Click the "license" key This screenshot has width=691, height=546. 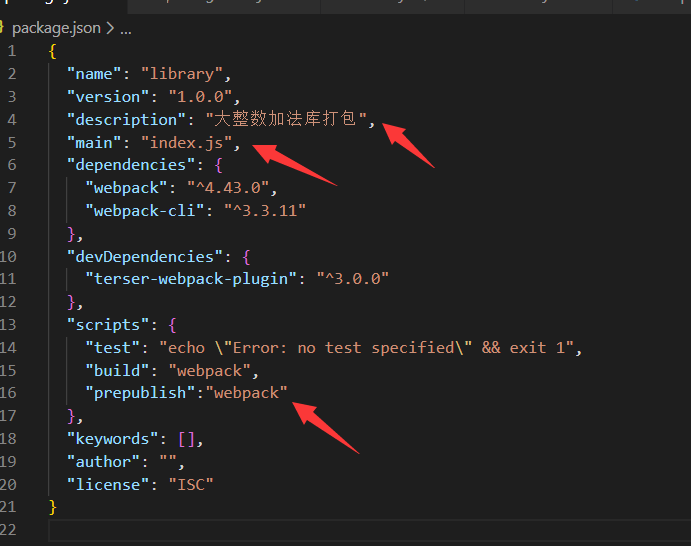tap(108, 485)
